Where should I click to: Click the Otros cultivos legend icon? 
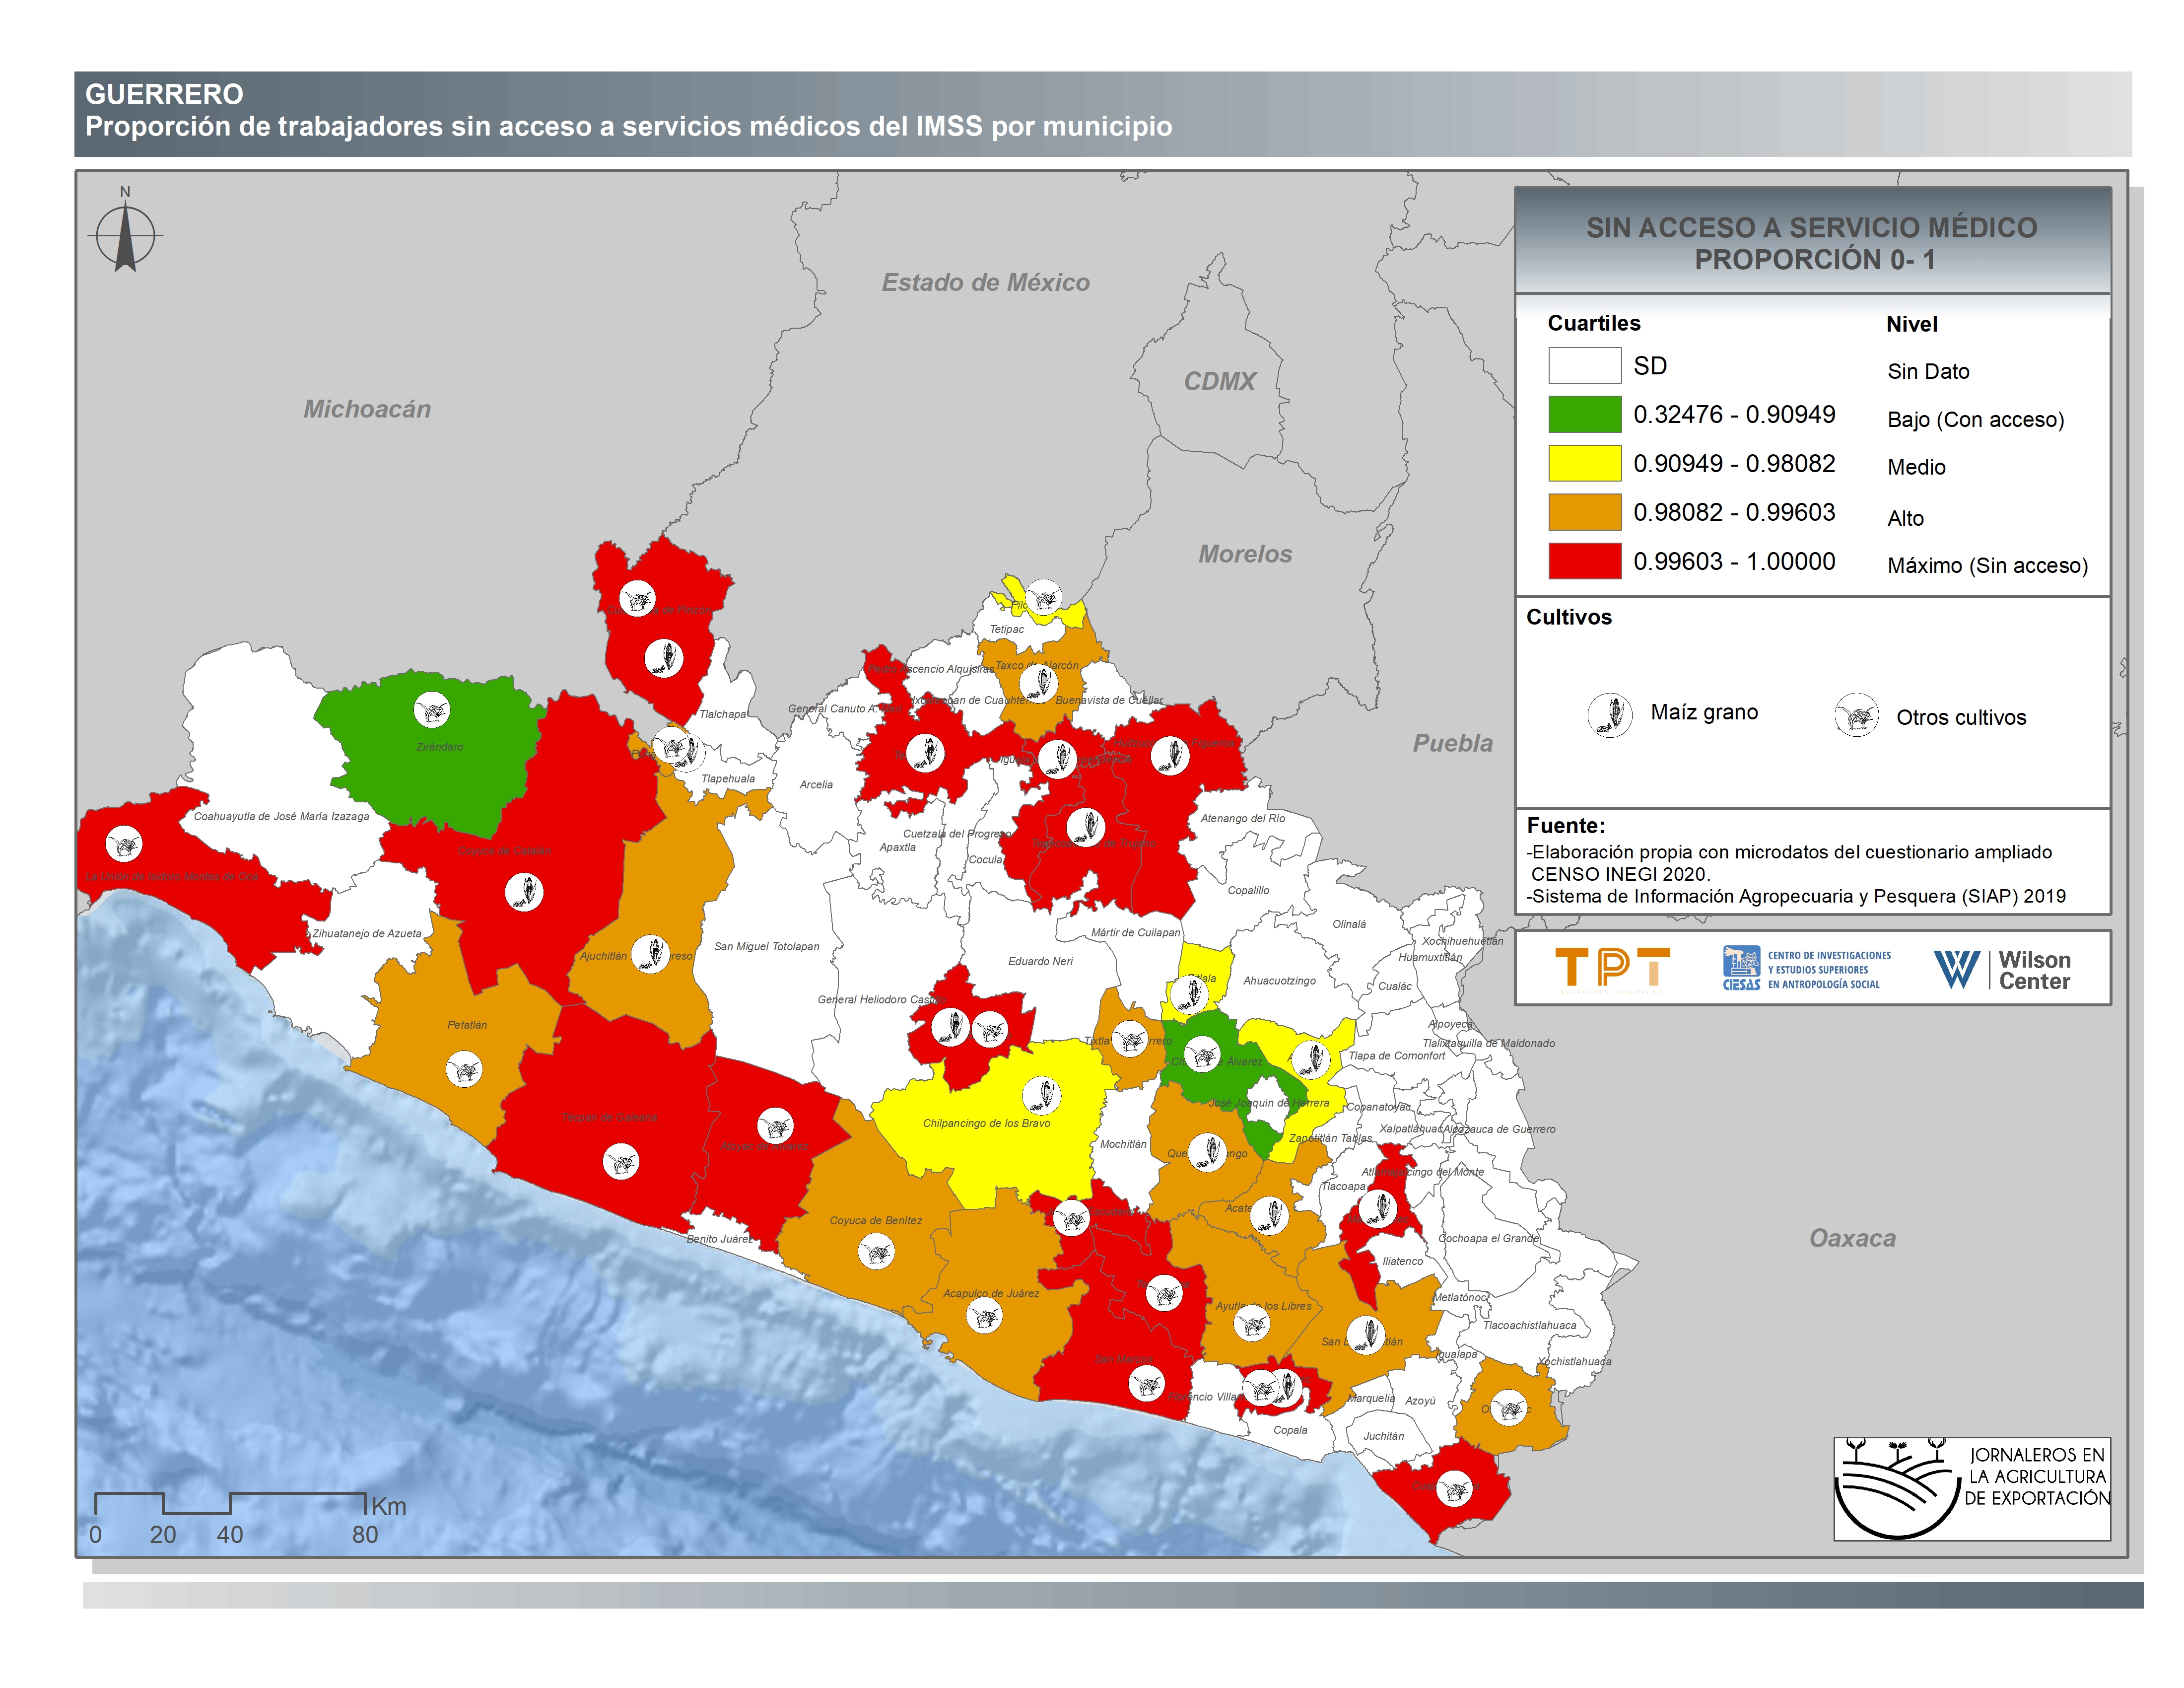(x=1856, y=716)
